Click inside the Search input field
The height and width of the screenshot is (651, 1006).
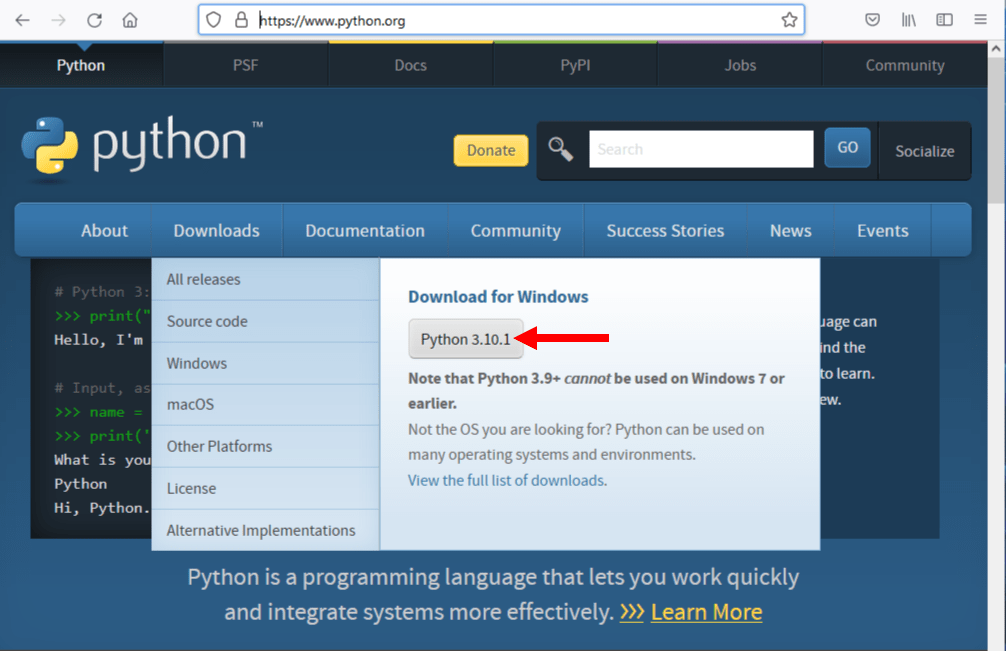click(700, 148)
